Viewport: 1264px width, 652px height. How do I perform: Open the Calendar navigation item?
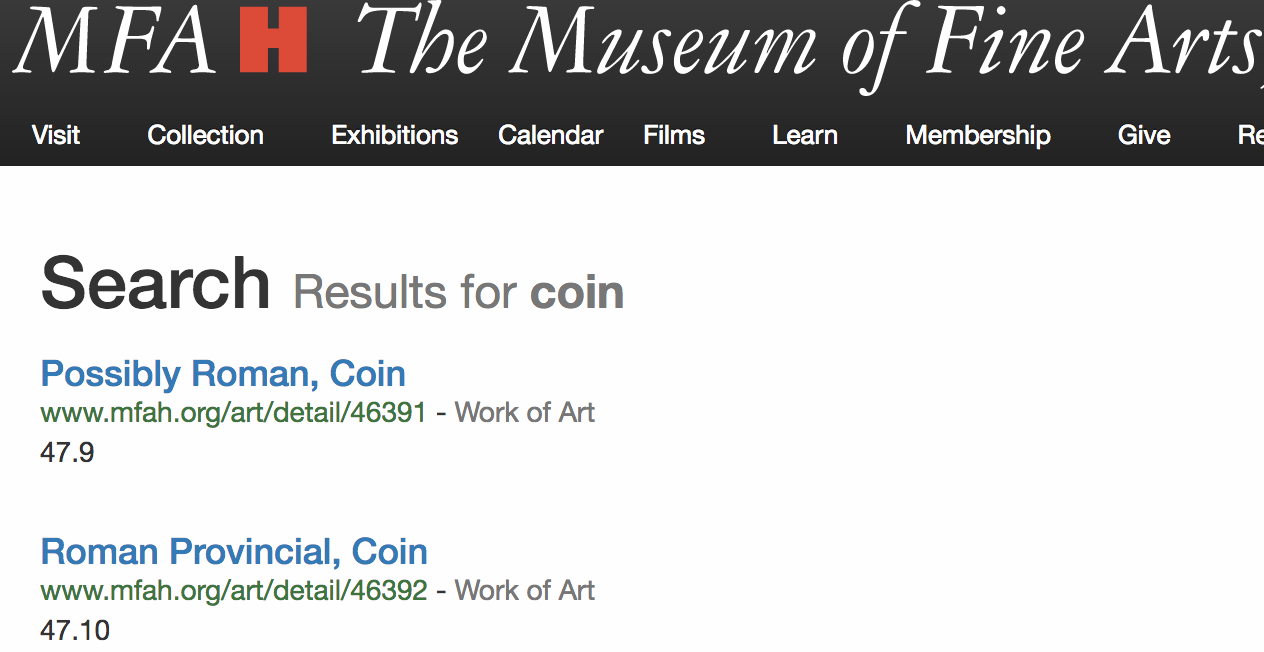click(x=551, y=135)
